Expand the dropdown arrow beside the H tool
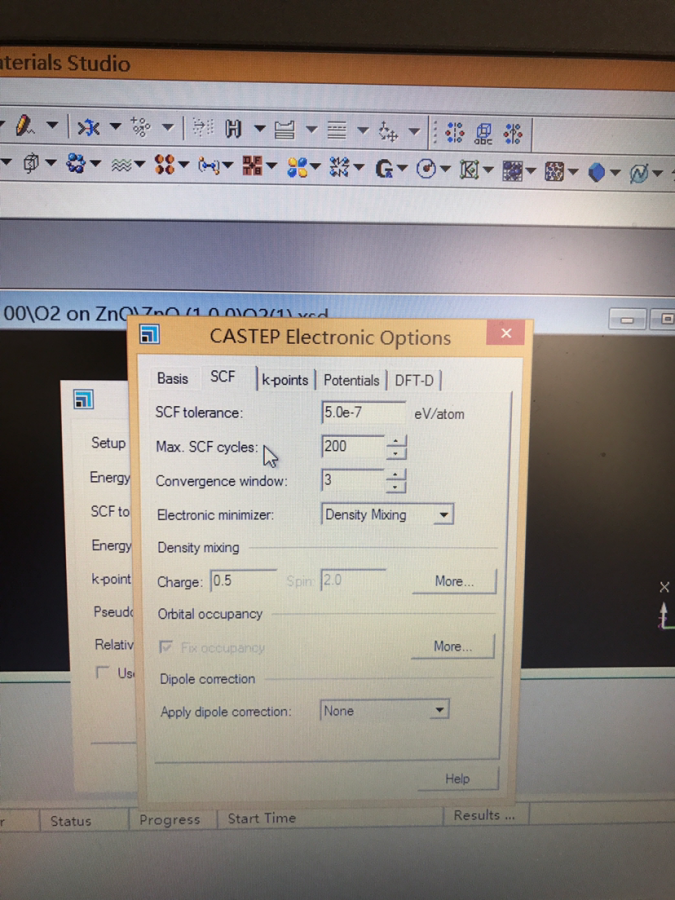The width and height of the screenshot is (675, 900). coord(260,129)
